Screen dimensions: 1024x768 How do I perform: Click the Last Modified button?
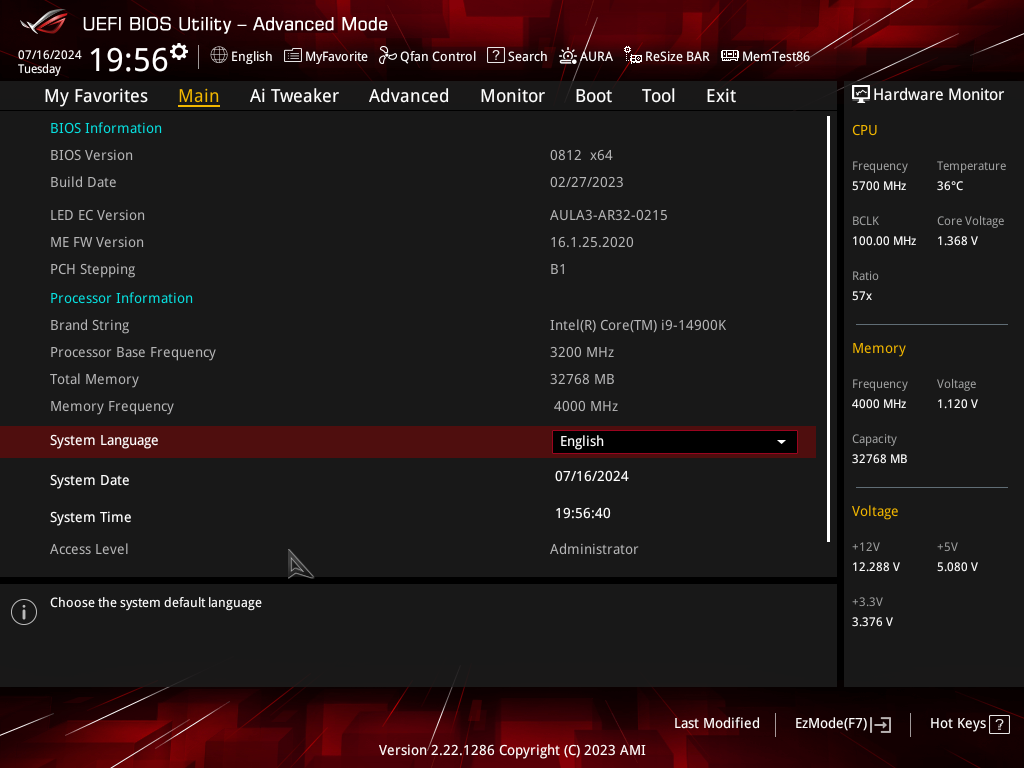coord(716,724)
